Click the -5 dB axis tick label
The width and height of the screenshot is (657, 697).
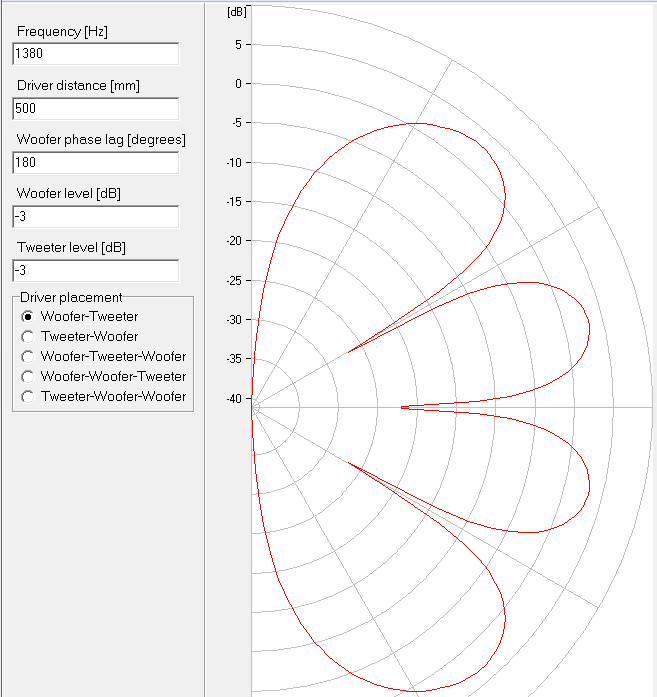click(x=237, y=123)
